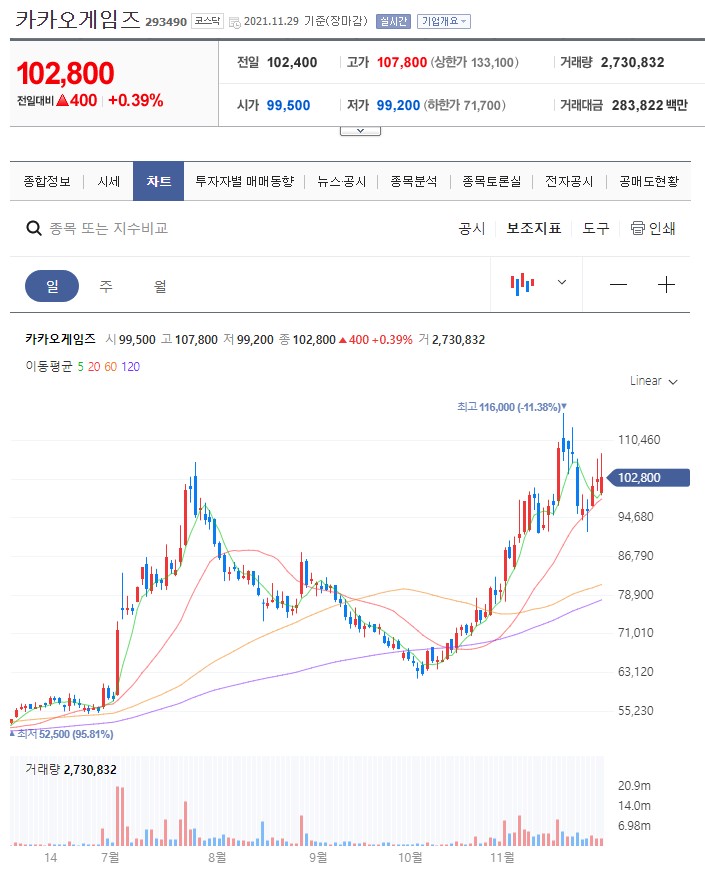The height and width of the screenshot is (884, 705).
Task: Click the 공시 chart option
Action: pyautogui.click(x=472, y=228)
